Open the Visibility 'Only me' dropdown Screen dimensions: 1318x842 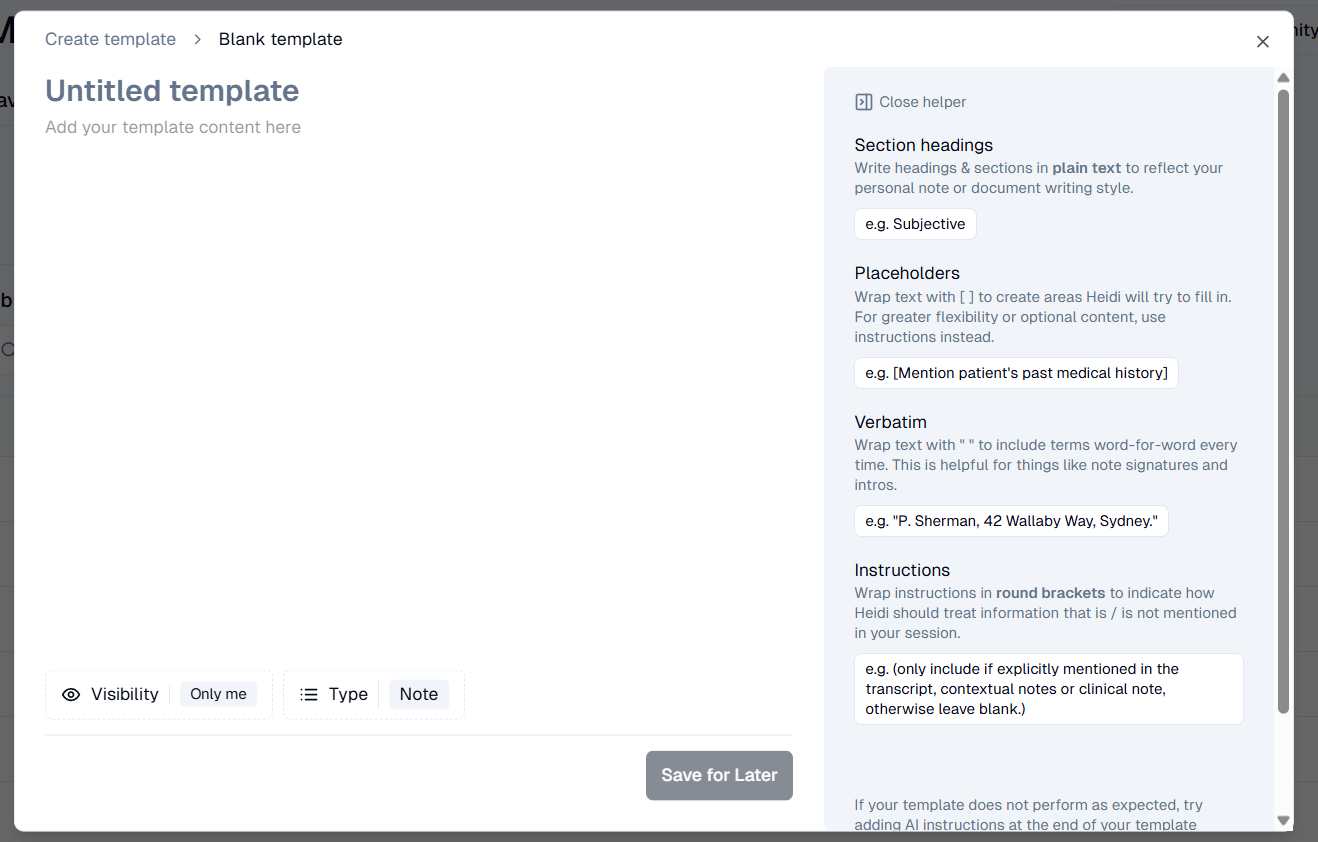pos(218,694)
